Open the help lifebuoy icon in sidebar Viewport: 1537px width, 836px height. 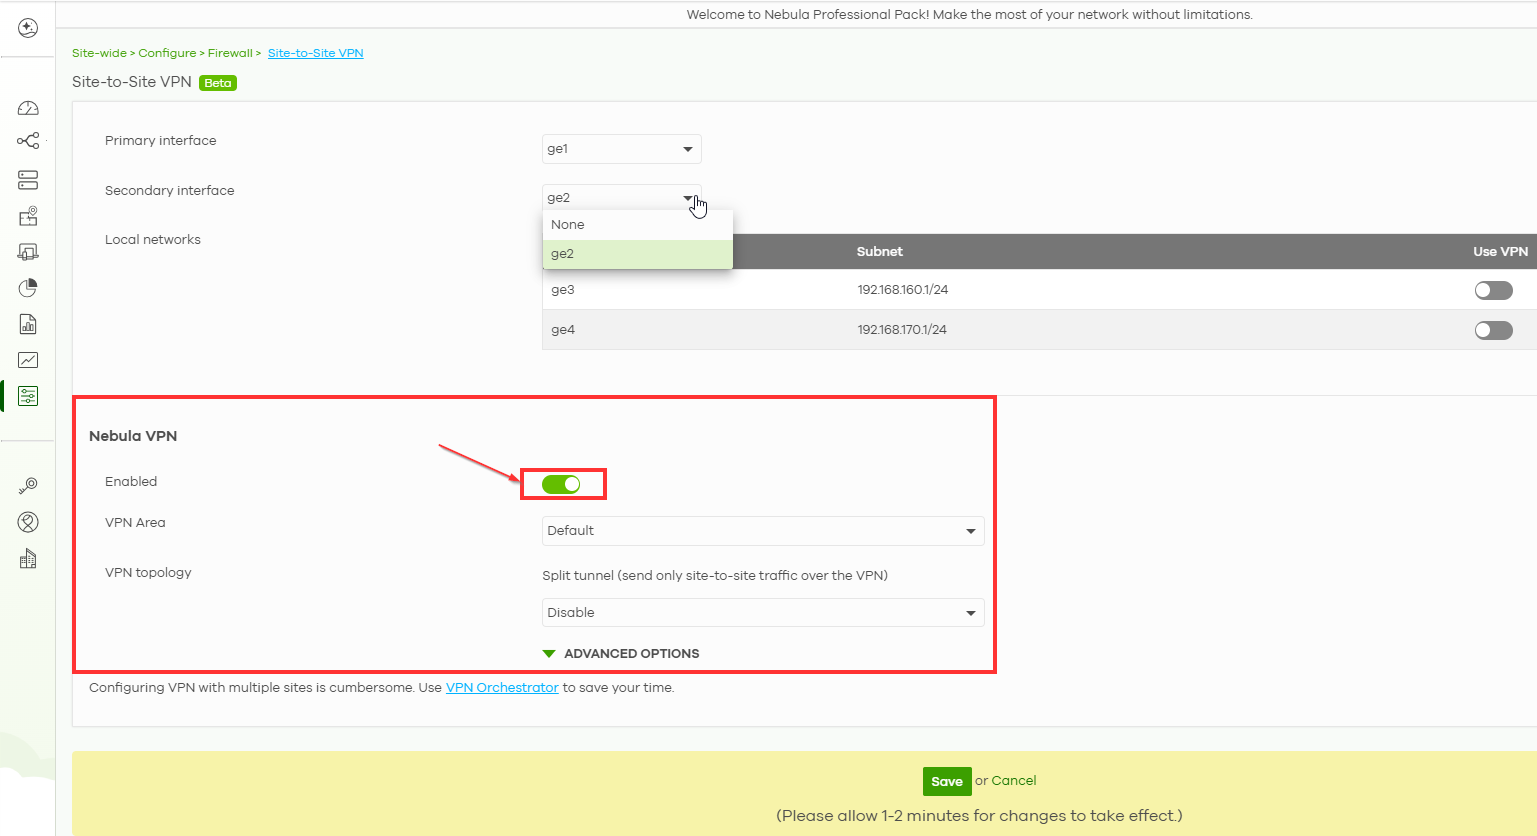tap(28, 522)
